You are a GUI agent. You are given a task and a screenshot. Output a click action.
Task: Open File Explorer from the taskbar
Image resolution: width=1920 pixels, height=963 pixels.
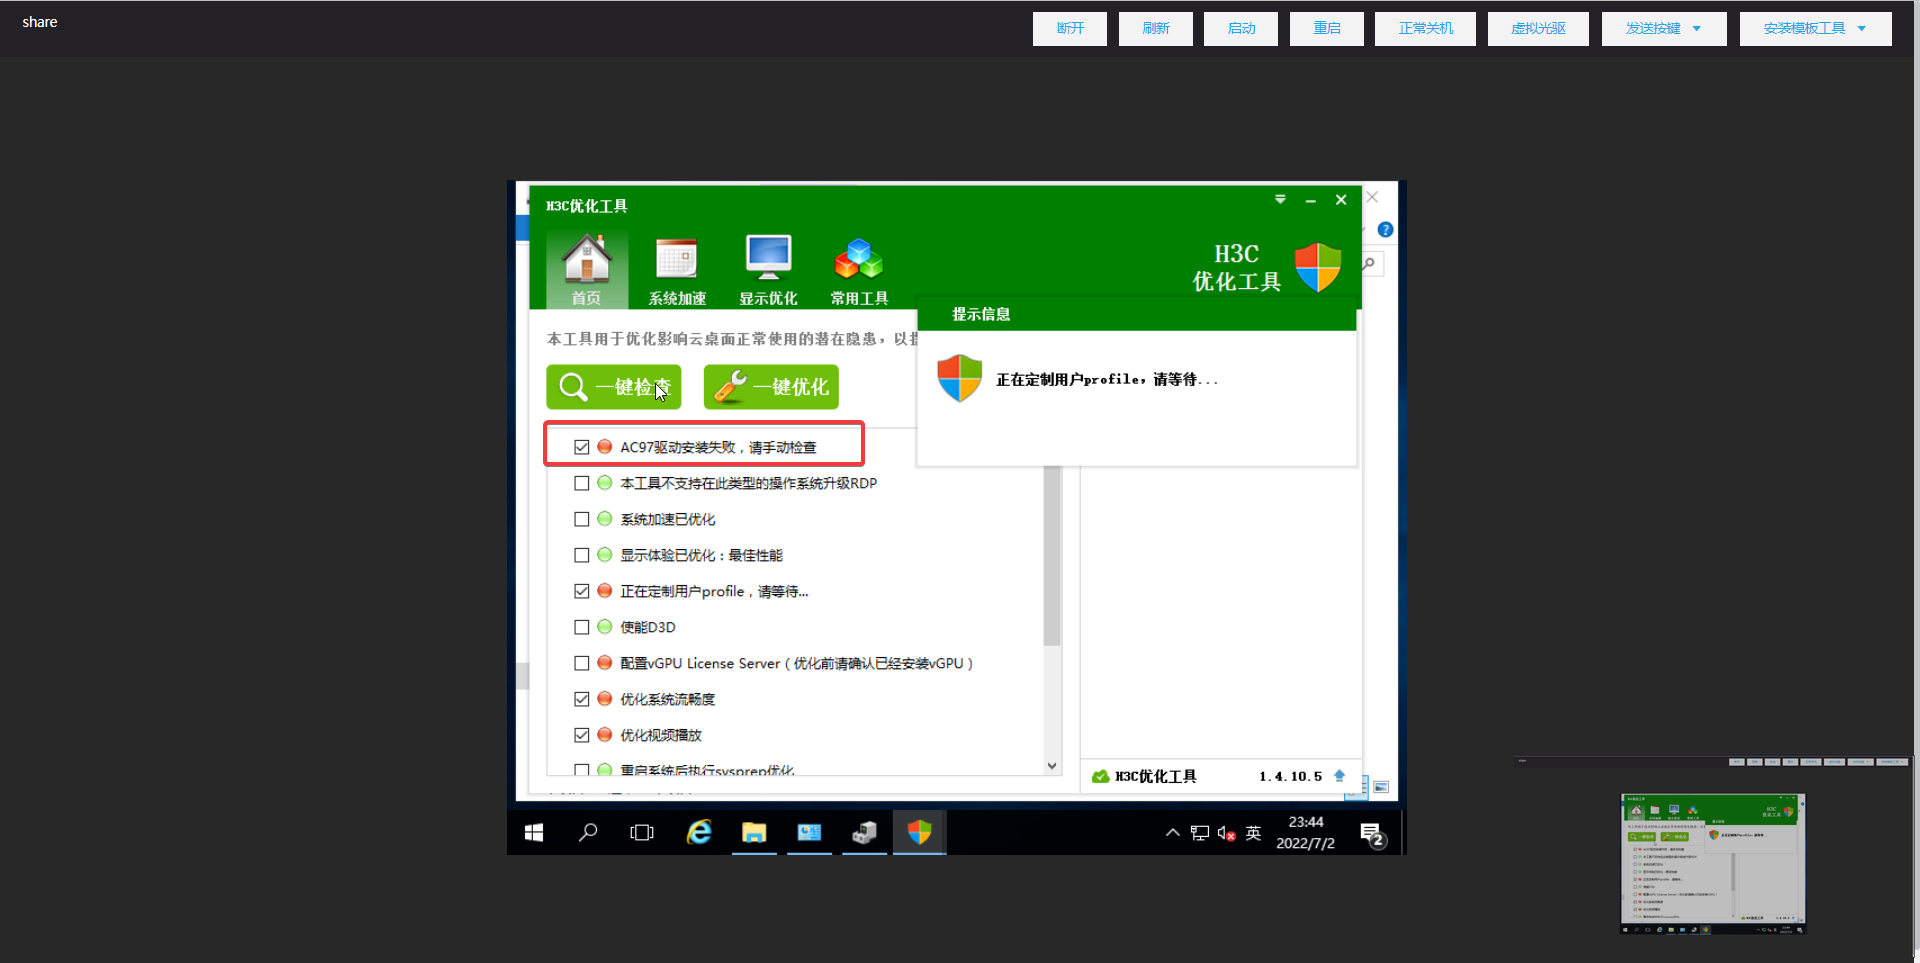754,832
